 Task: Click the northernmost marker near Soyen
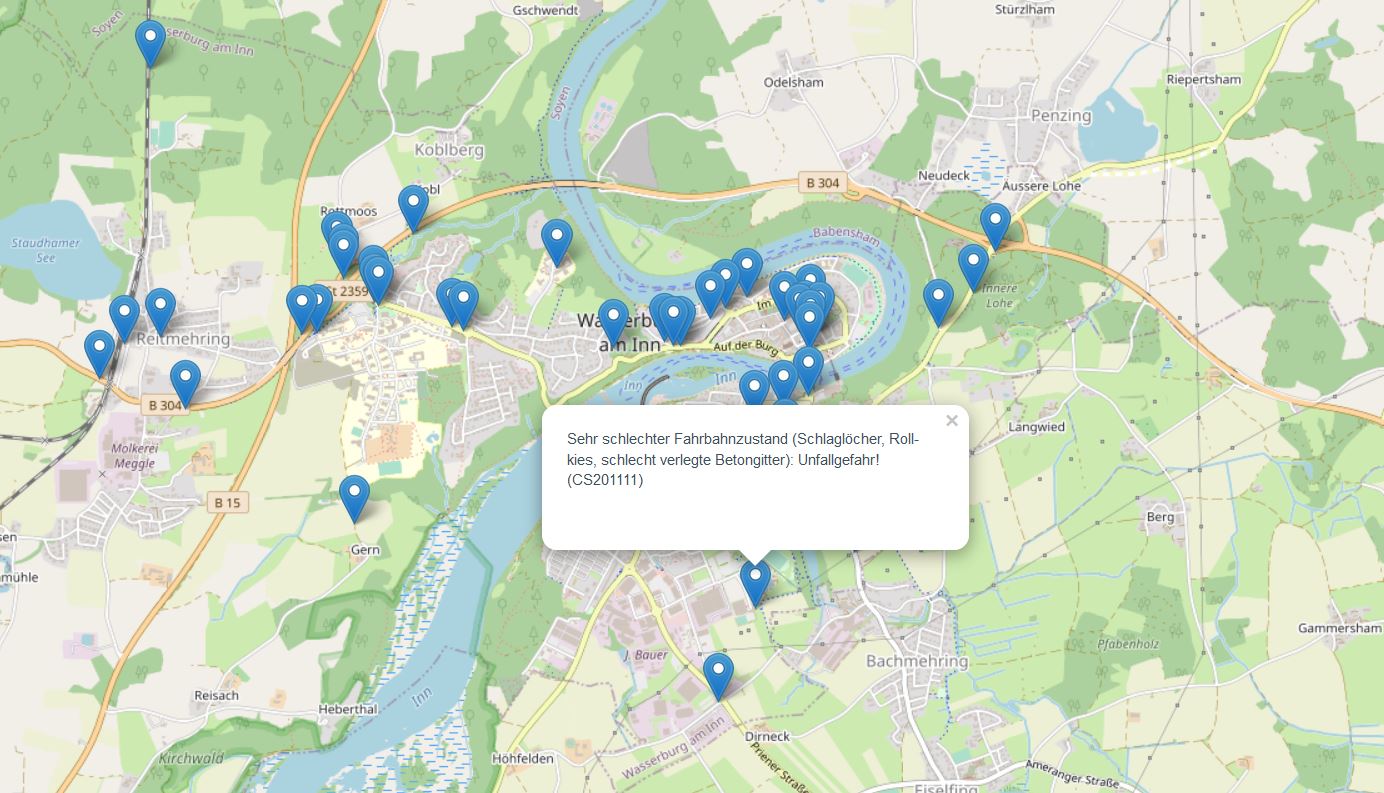click(150, 42)
